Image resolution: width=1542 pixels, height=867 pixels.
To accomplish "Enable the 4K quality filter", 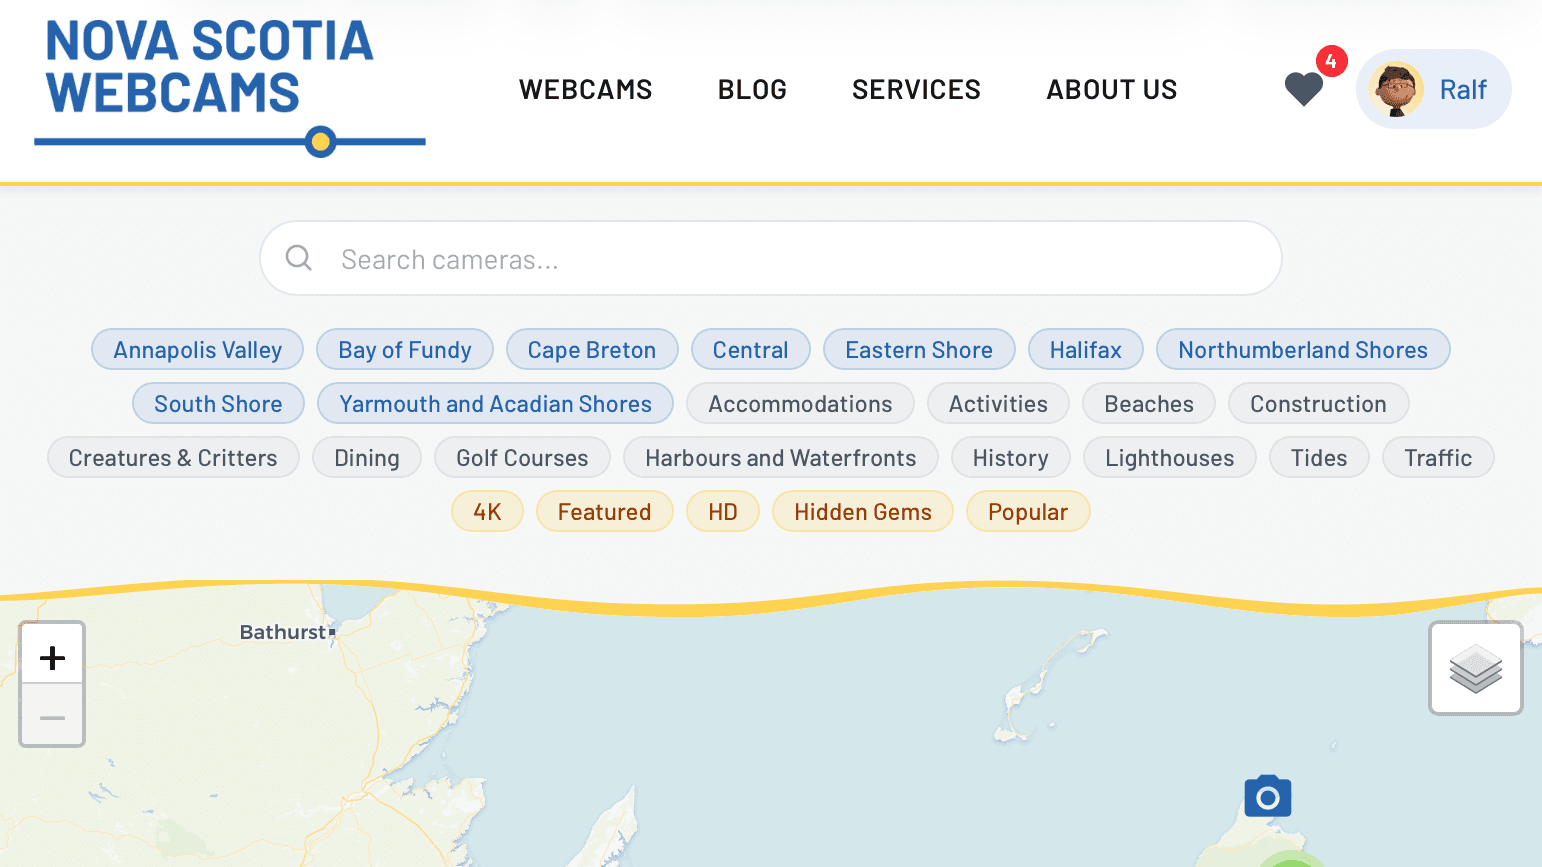I will [487, 512].
